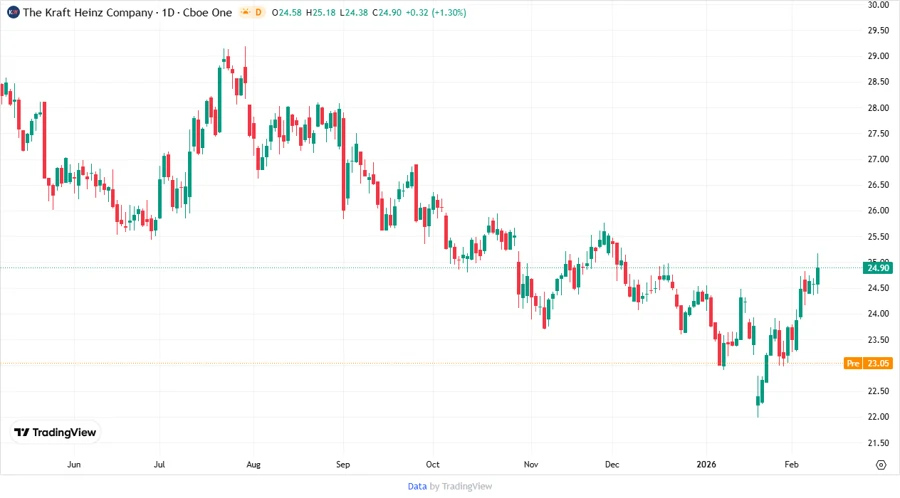
Task: Click the +0.32 (+1.30%) change value
Action: pos(436,12)
